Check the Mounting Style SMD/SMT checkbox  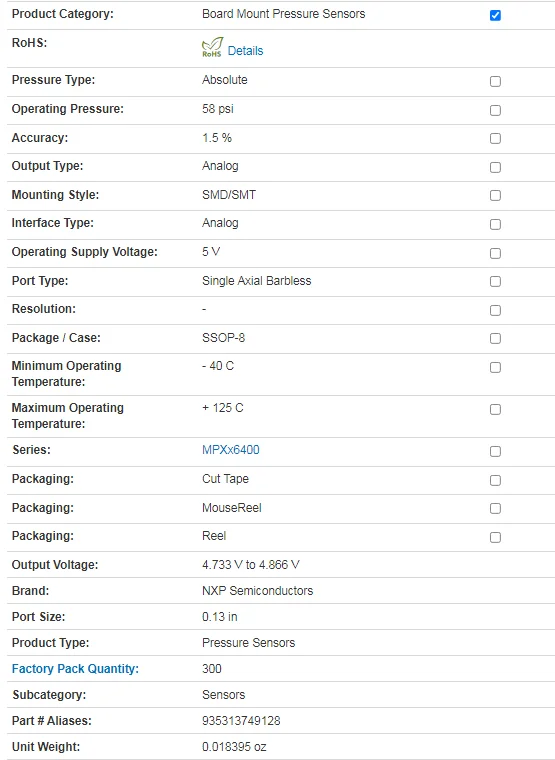[x=495, y=196]
